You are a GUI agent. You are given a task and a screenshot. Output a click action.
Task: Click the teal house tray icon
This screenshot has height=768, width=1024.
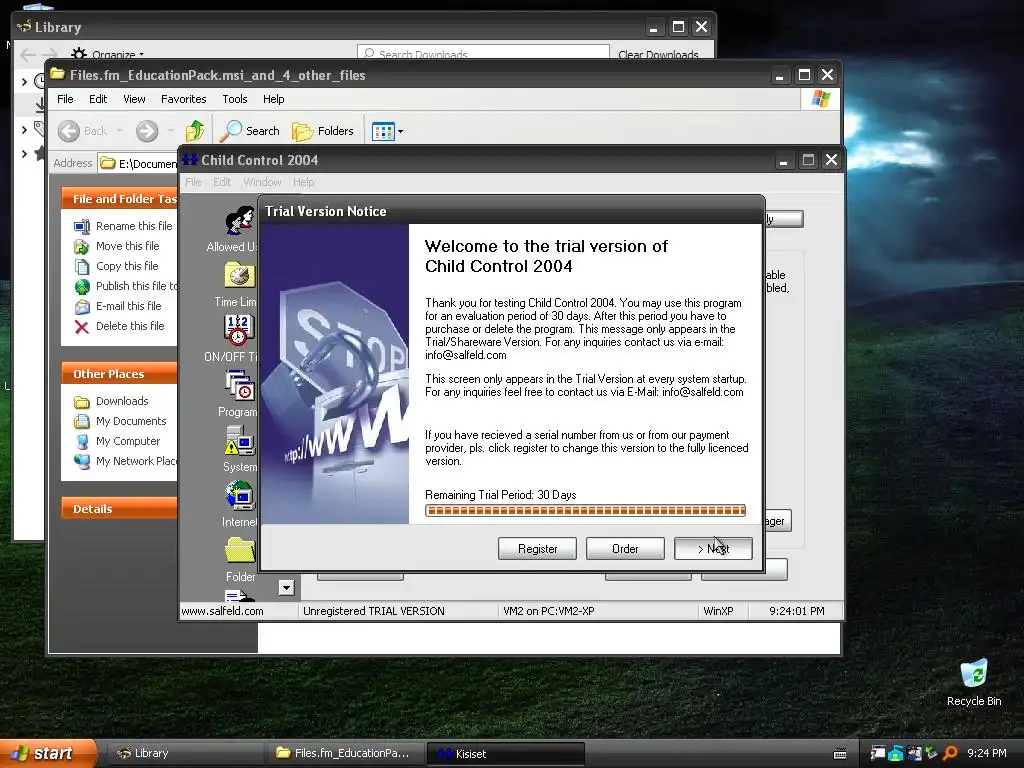click(896, 753)
